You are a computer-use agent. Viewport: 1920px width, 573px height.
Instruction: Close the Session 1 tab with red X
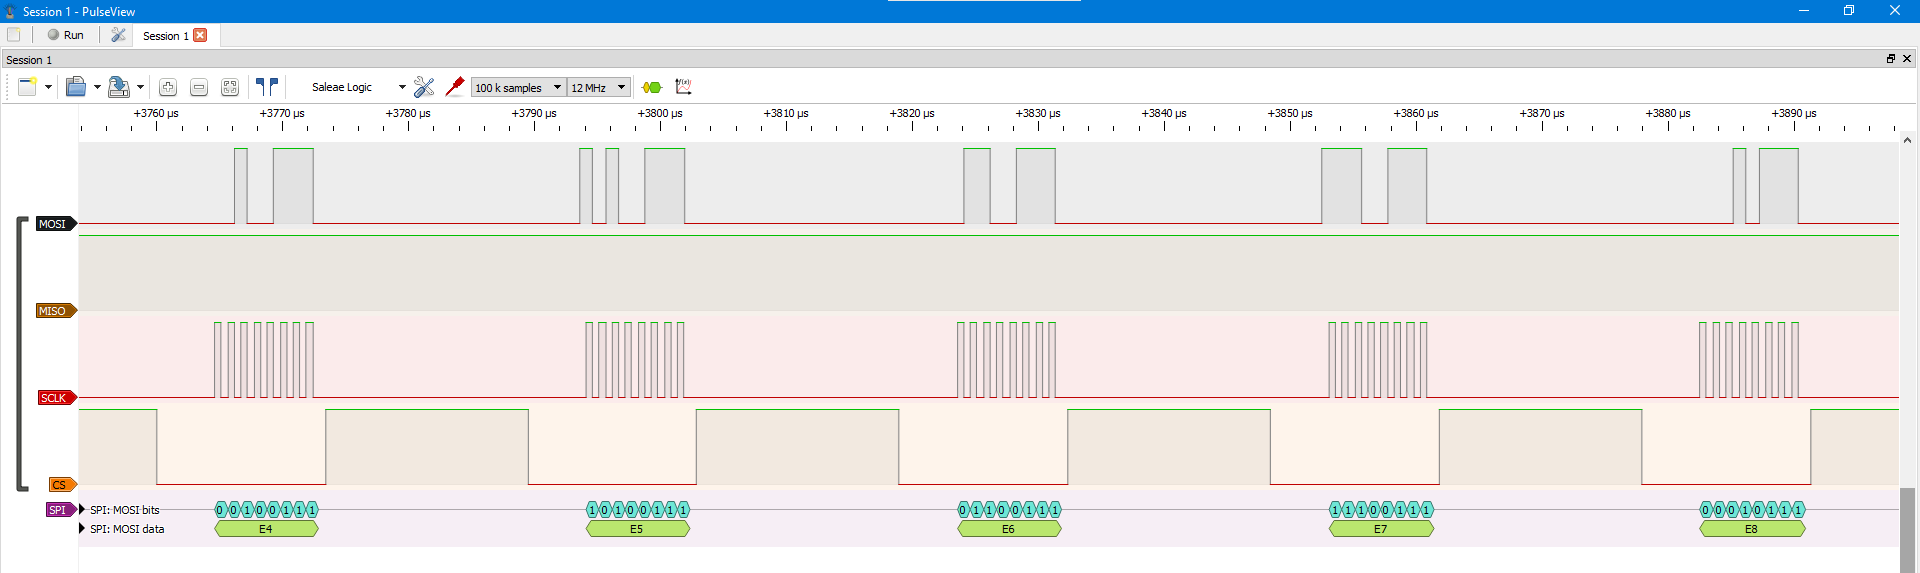(x=200, y=35)
